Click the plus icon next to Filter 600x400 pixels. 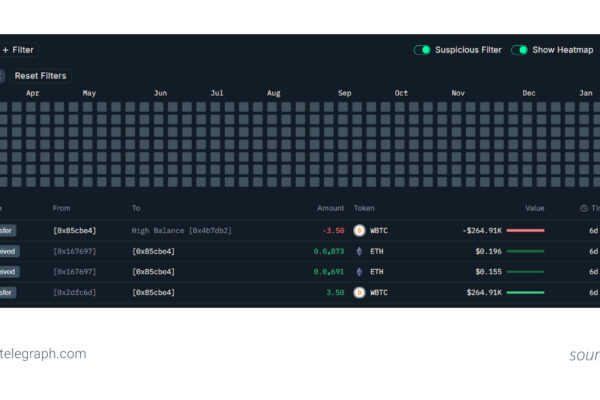5,49
